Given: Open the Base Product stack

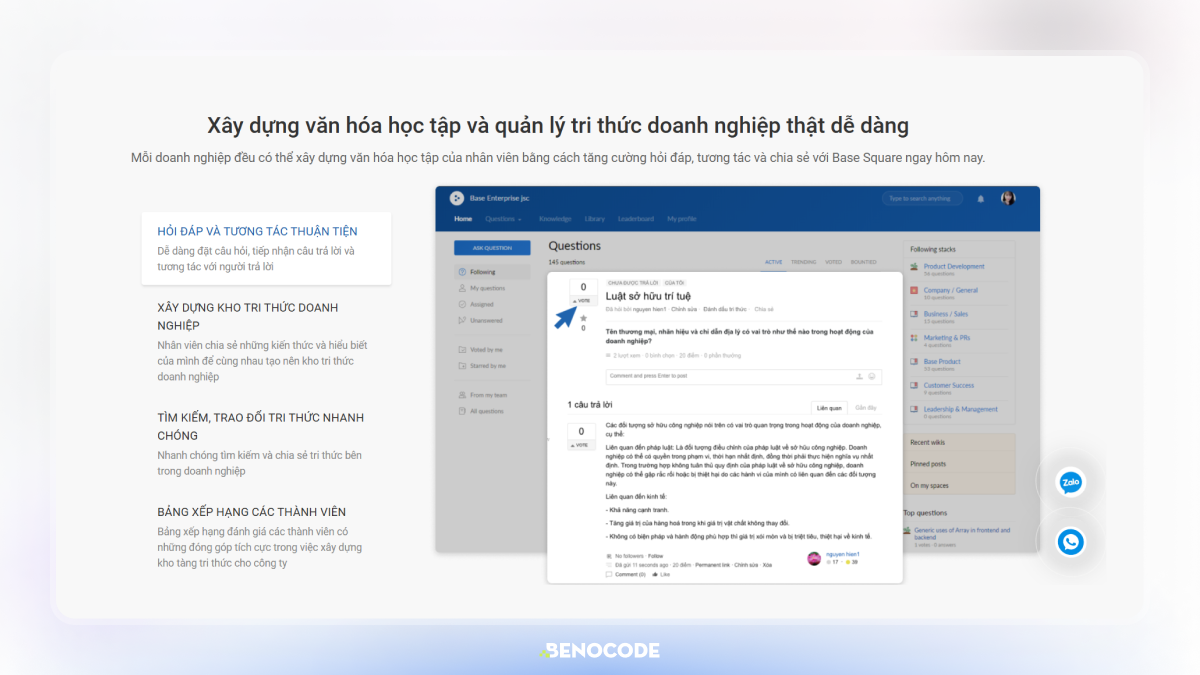Looking at the screenshot, I should click(x=942, y=361).
